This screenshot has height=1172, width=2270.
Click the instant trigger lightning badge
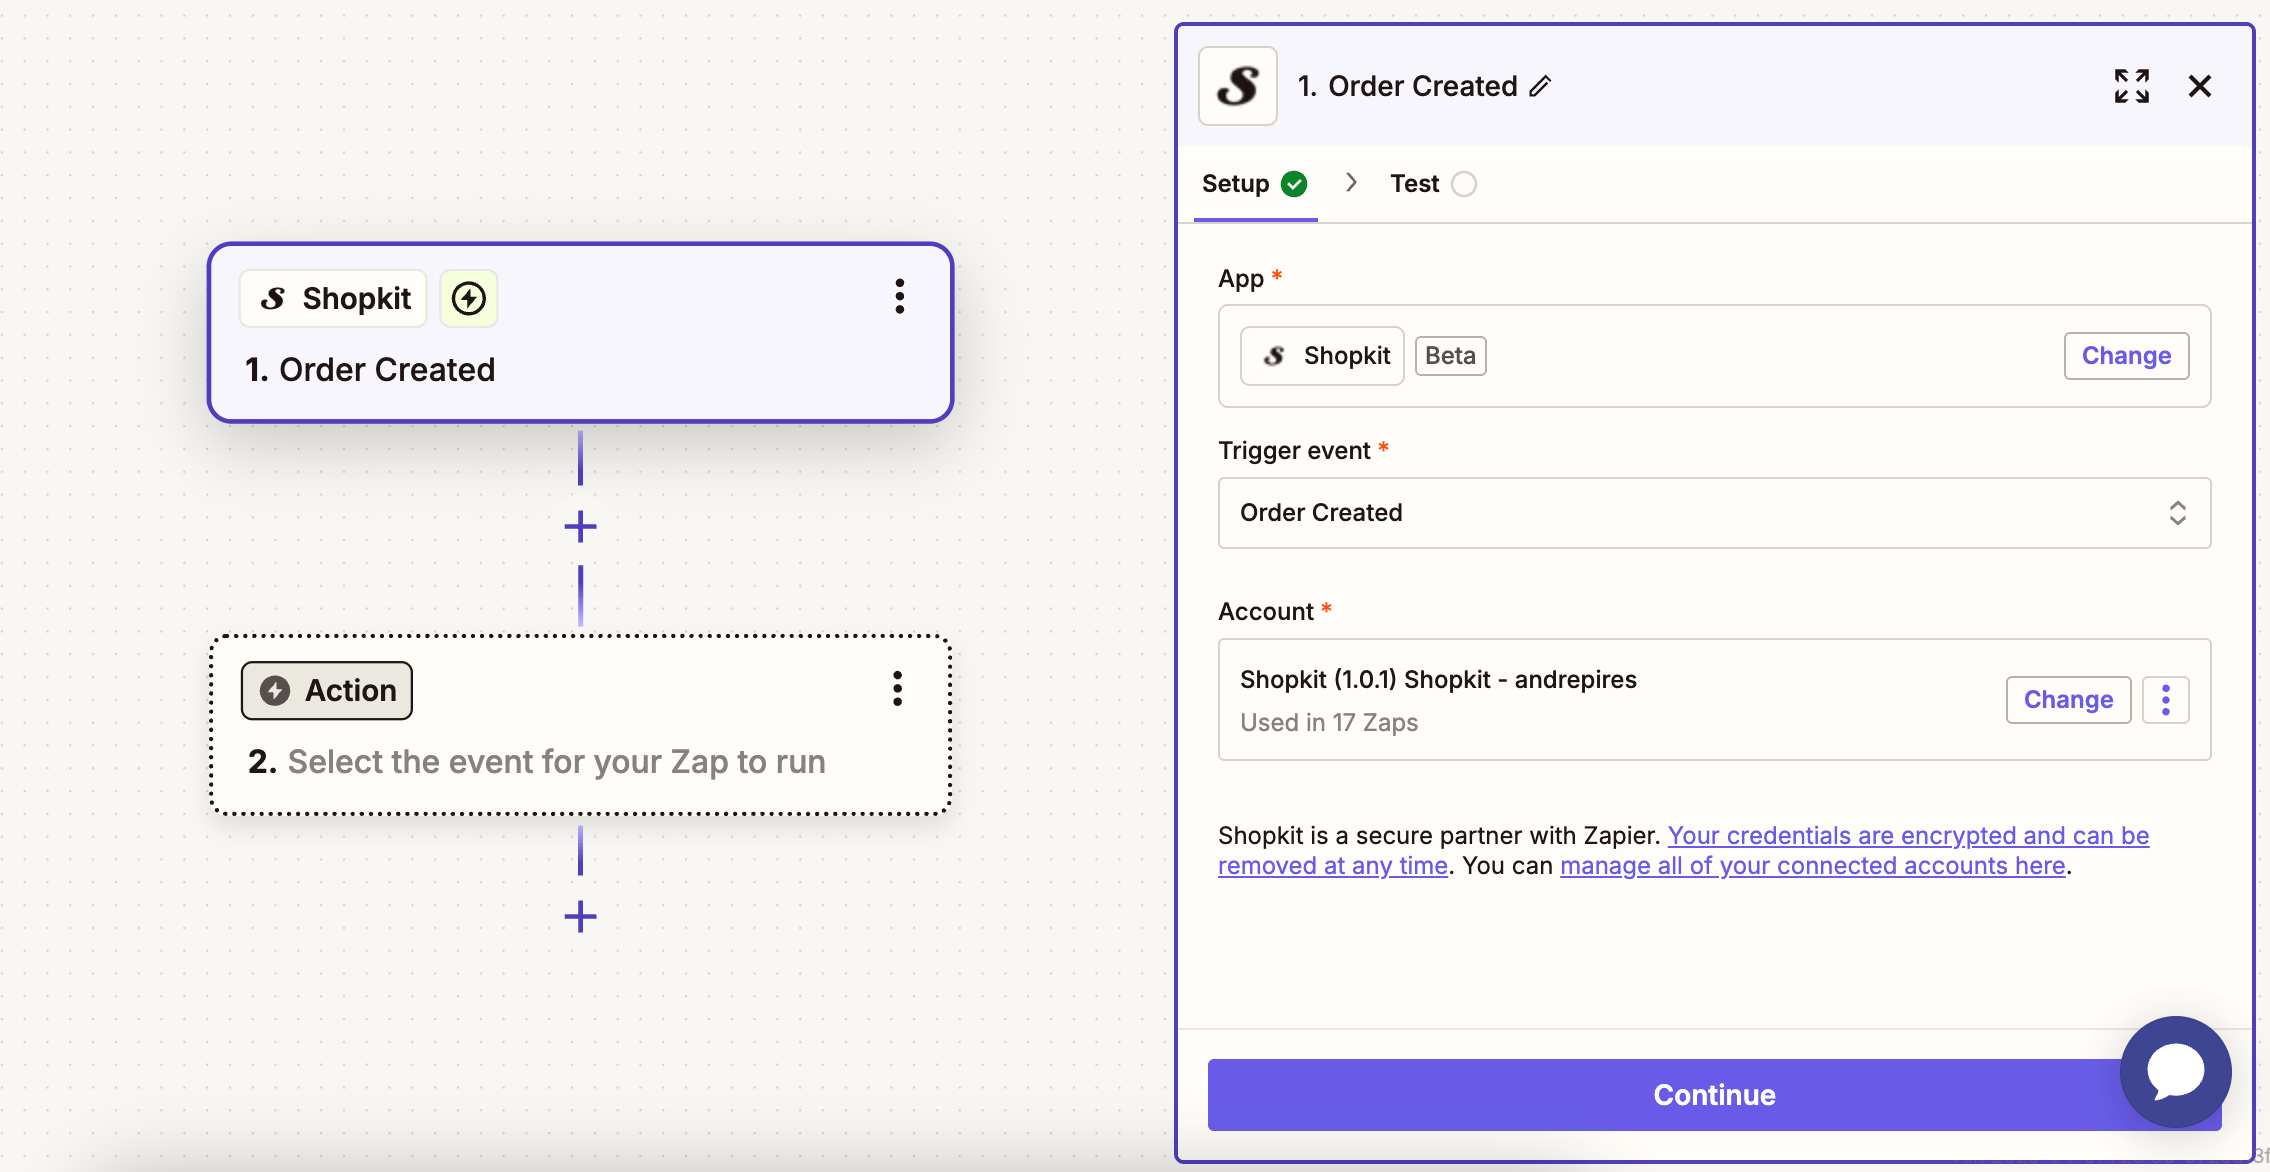[x=468, y=298]
